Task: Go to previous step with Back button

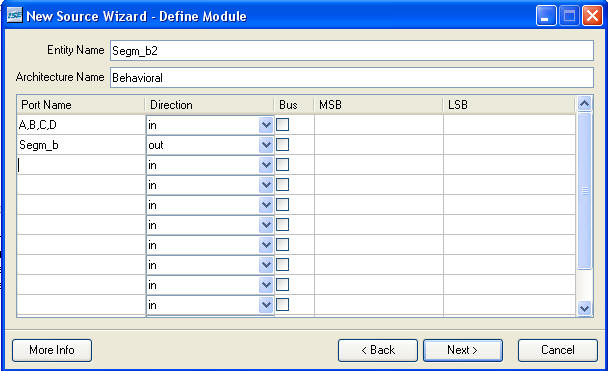Action: [x=378, y=350]
